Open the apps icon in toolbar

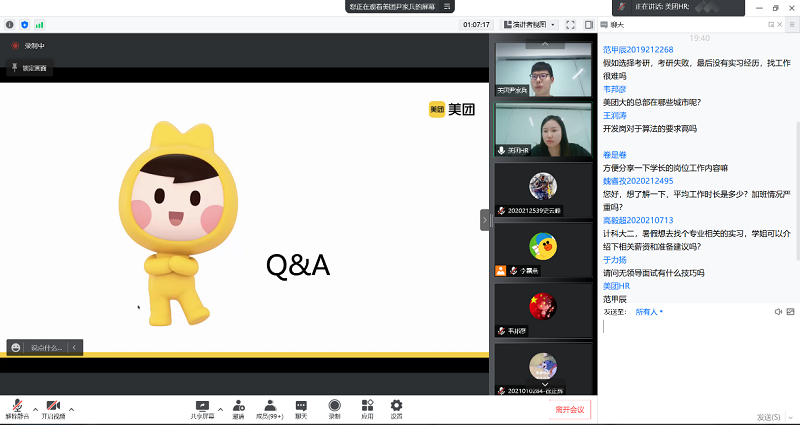pos(367,406)
